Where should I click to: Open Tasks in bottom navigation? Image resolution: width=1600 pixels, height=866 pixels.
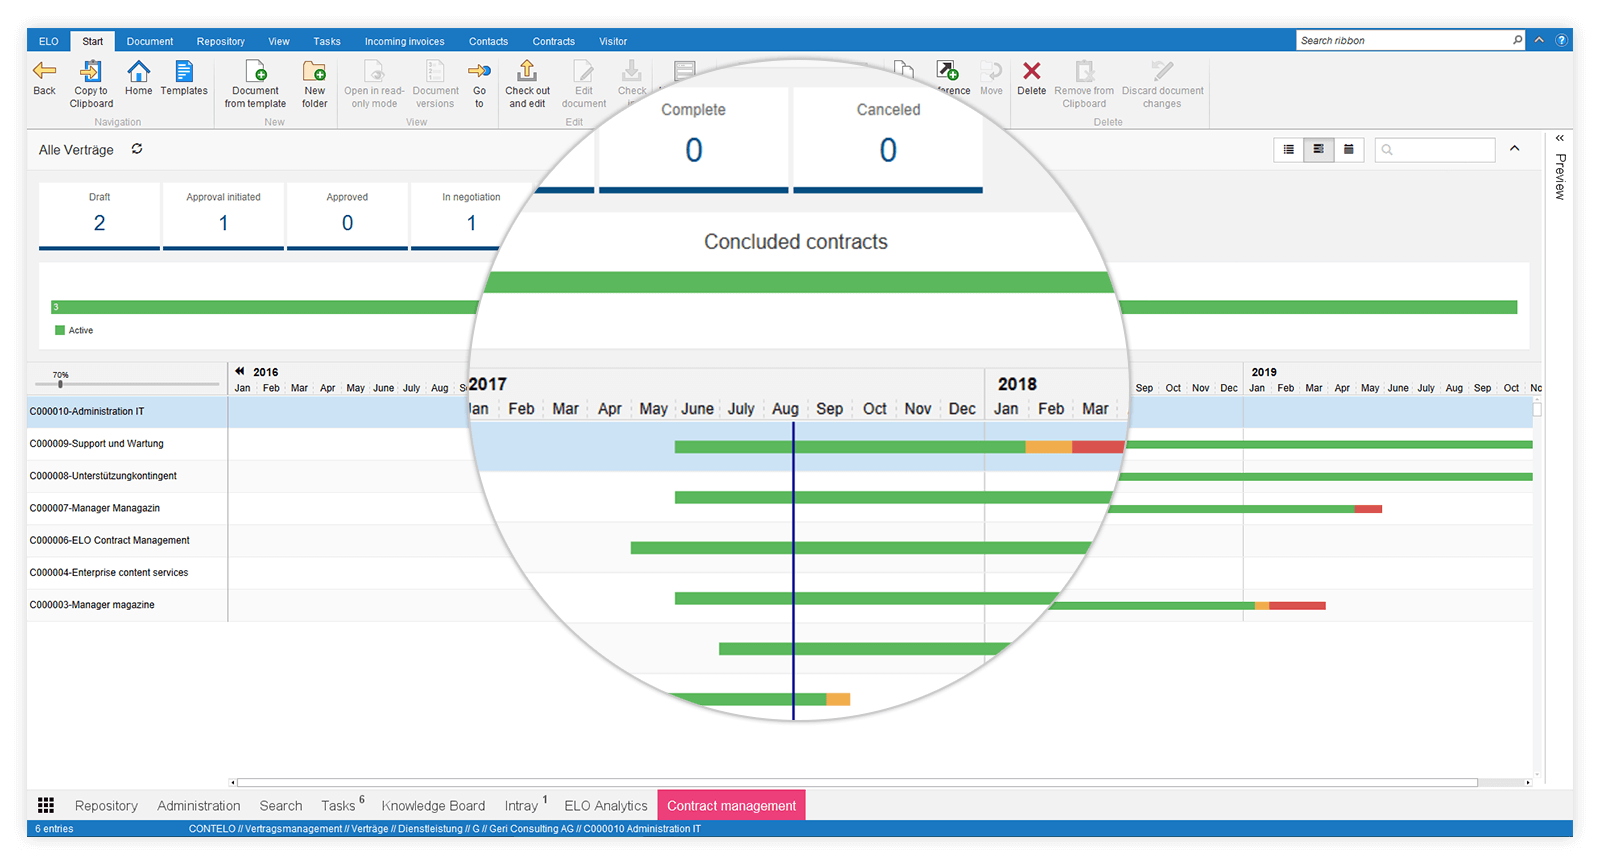coord(338,805)
